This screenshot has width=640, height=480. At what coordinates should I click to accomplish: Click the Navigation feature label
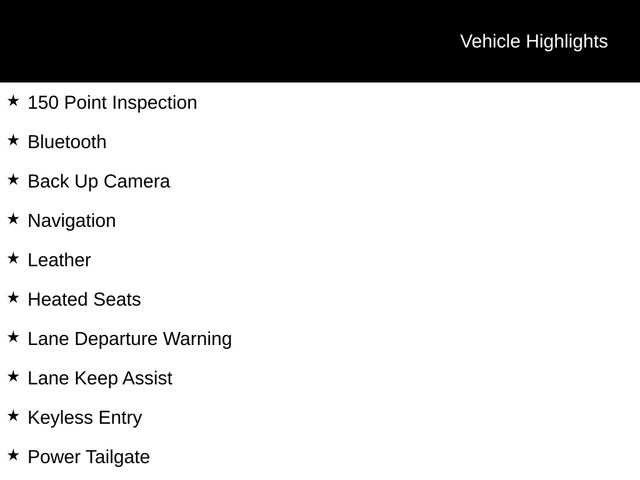[x=72, y=220]
